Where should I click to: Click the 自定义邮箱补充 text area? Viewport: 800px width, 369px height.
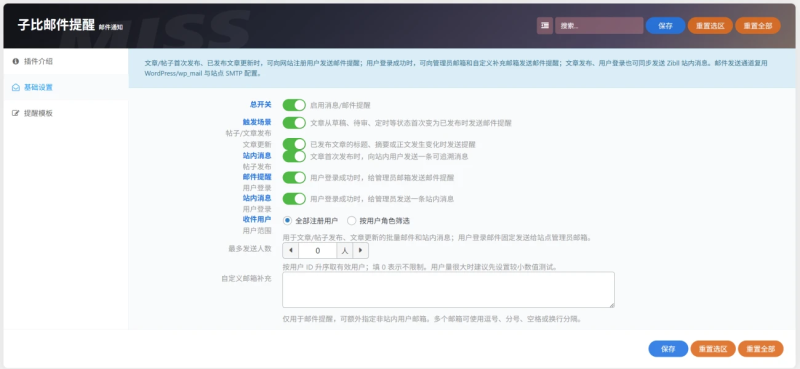[448, 289]
